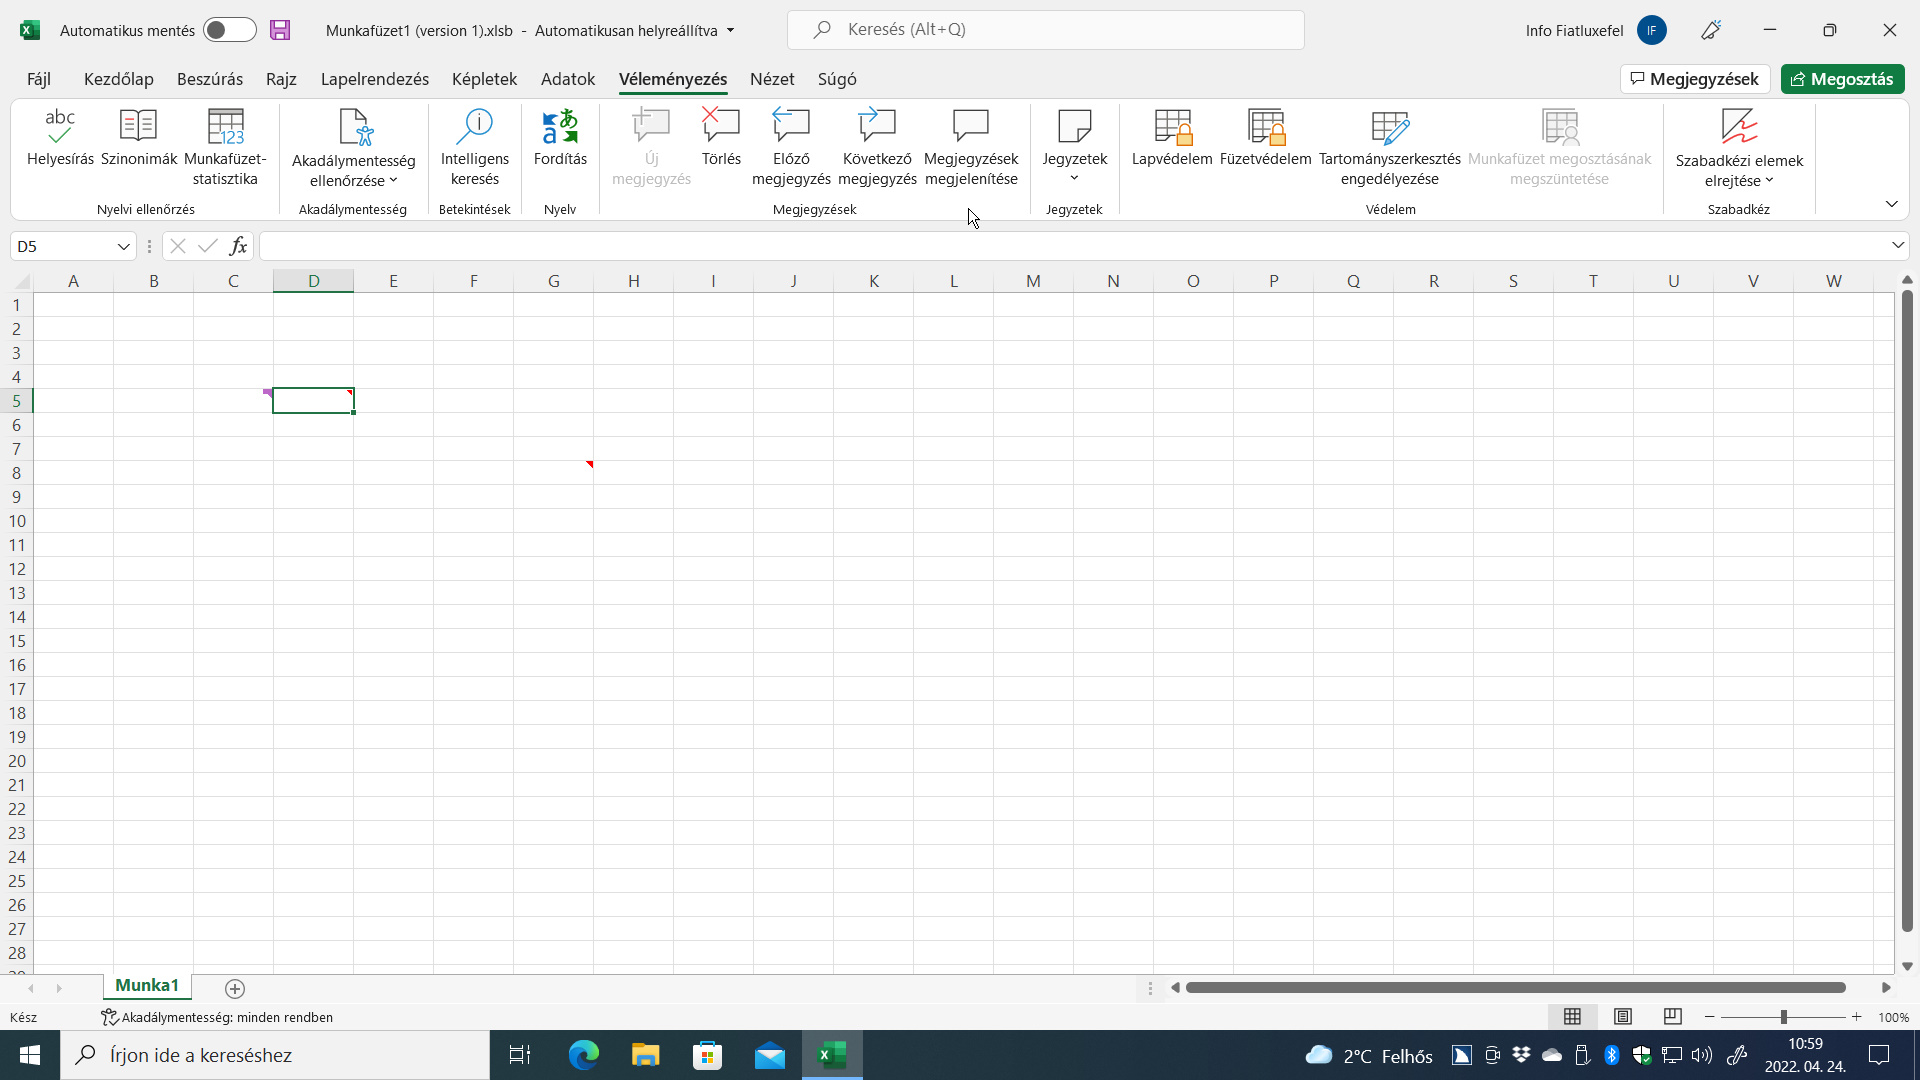This screenshot has height=1080, width=1920.
Task: Click the zoom slider handle
Action: [1783, 1017]
